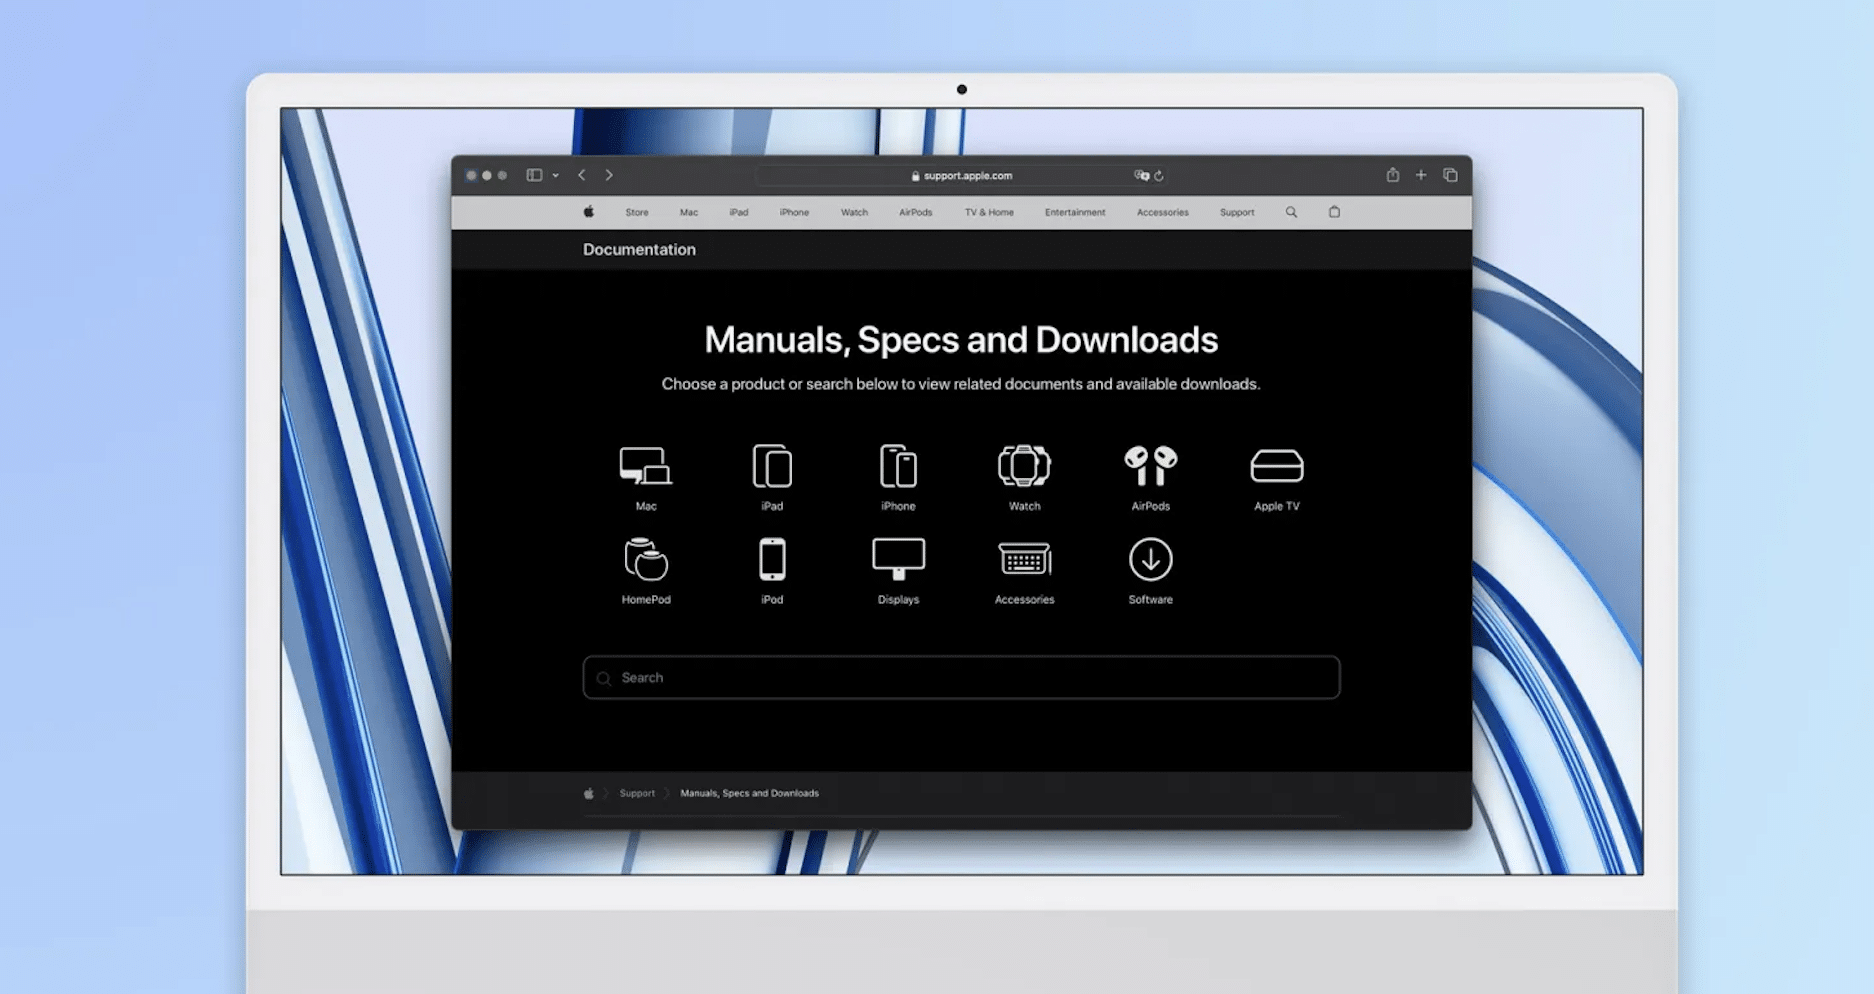The image size is (1874, 994).
Task: Open the shopping bag icon
Action: click(x=1334, y=212)
